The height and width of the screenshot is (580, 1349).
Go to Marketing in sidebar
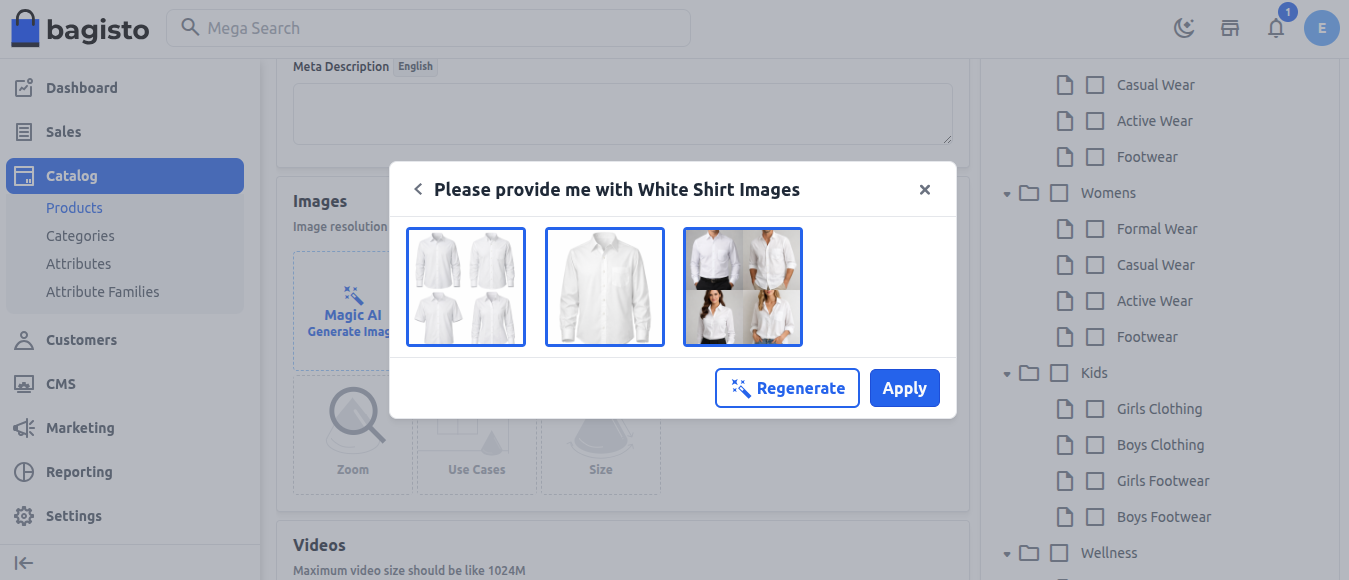click(x=80, y=428)
